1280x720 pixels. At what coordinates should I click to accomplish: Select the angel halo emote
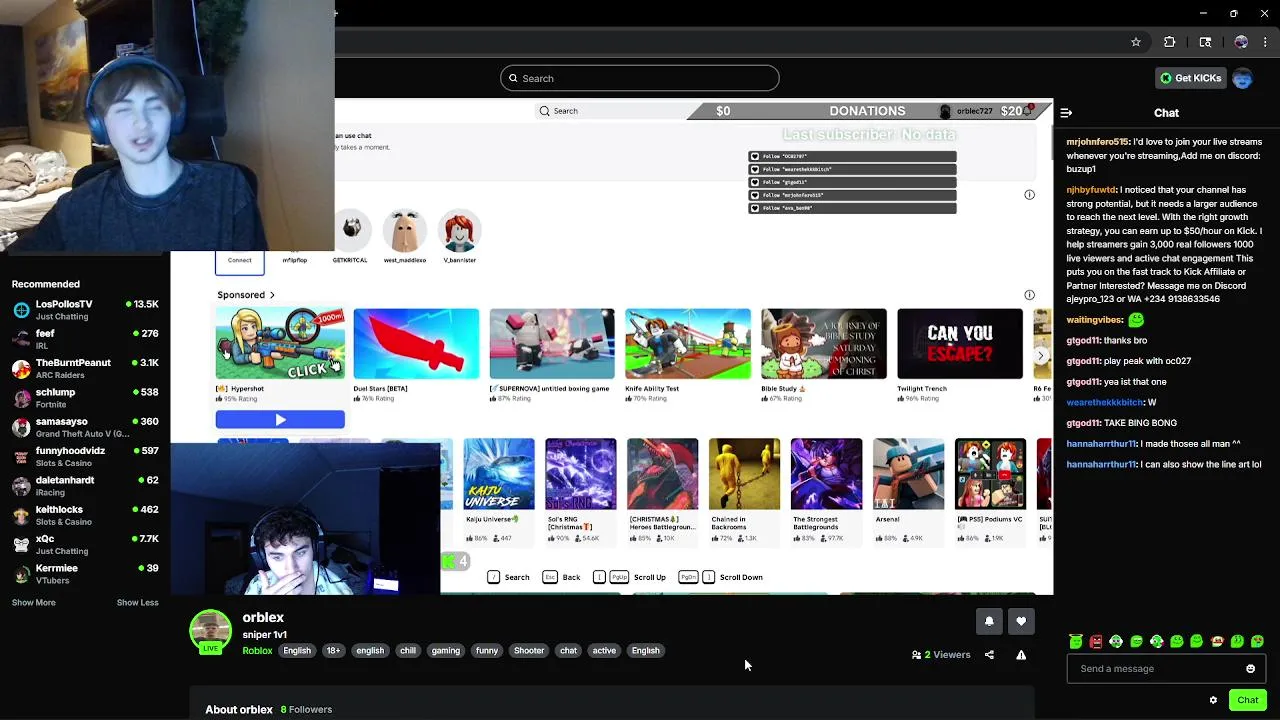click(1076, 641)
